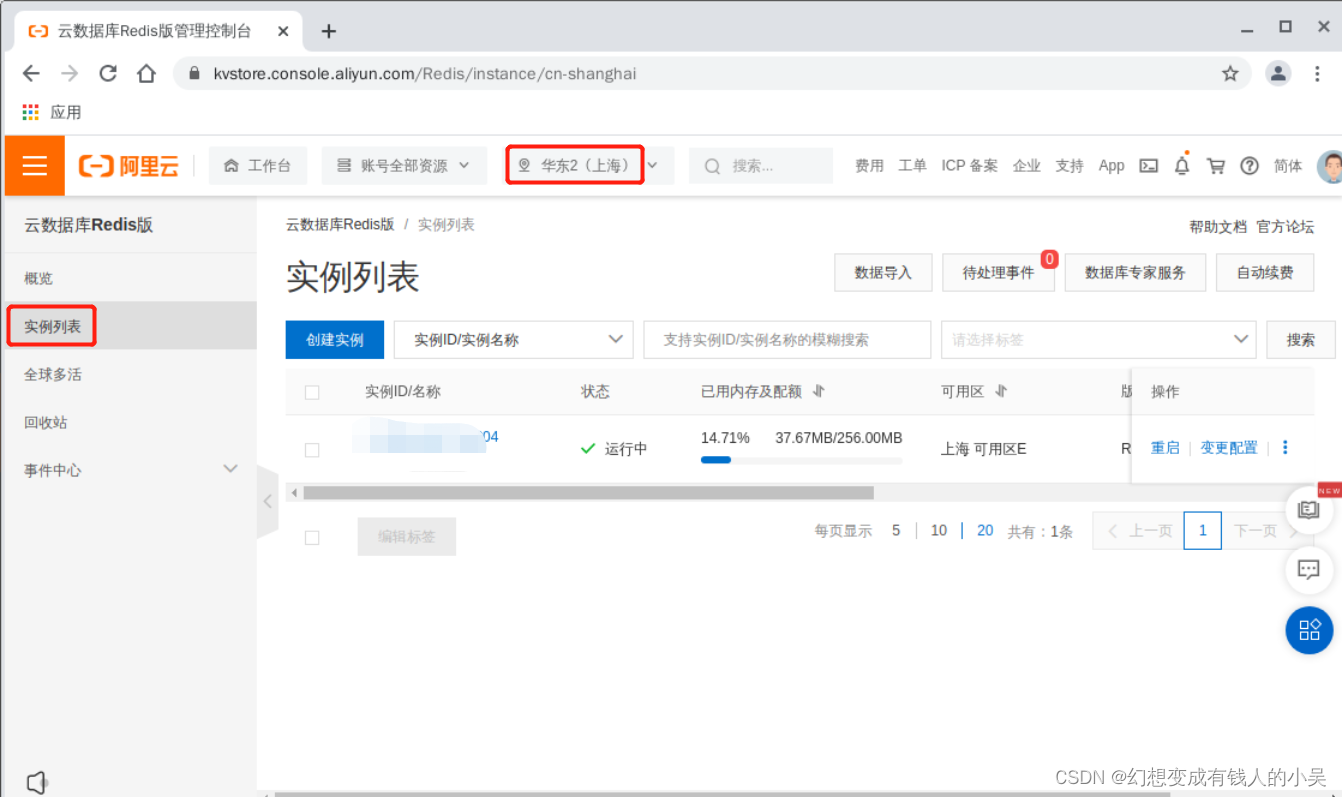
Task: Sort by 可用区 column
Action: coord(1001,391)
